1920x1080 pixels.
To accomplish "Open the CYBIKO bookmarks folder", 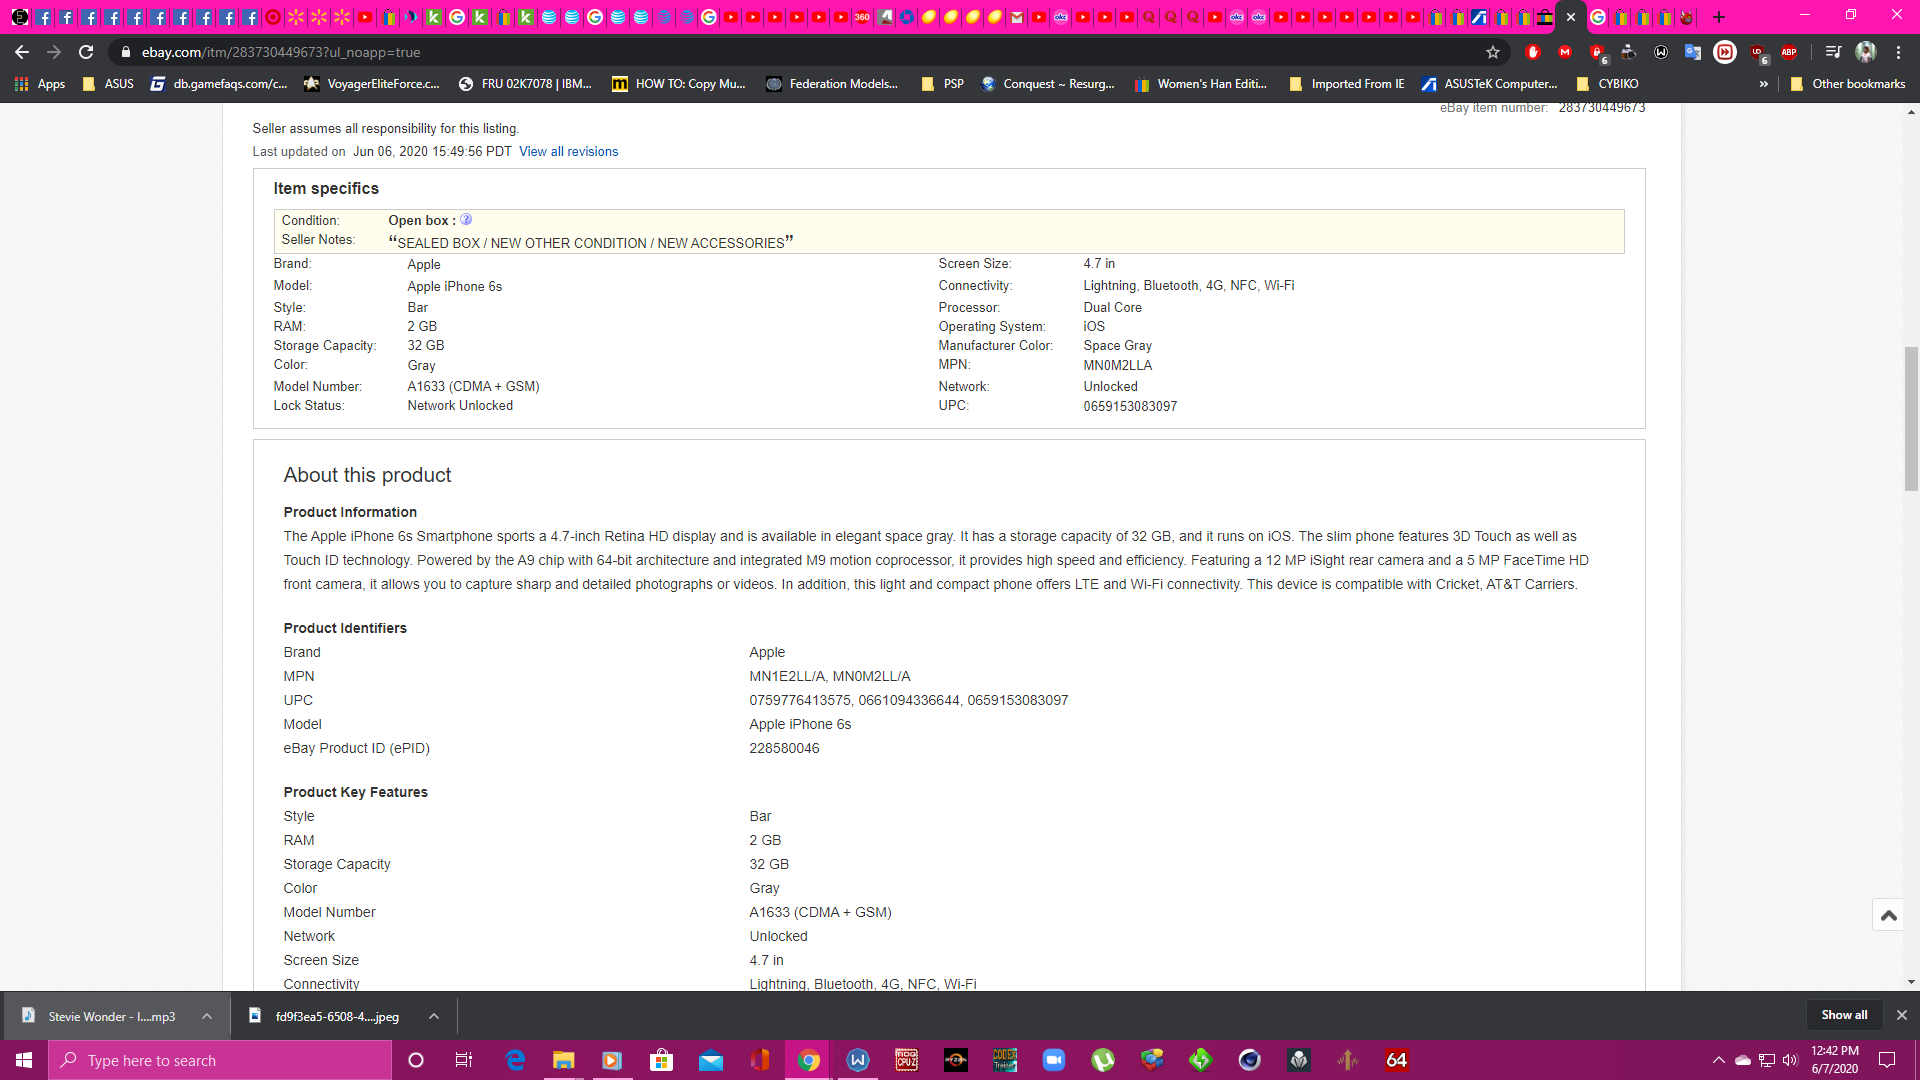I will 1607,84.
